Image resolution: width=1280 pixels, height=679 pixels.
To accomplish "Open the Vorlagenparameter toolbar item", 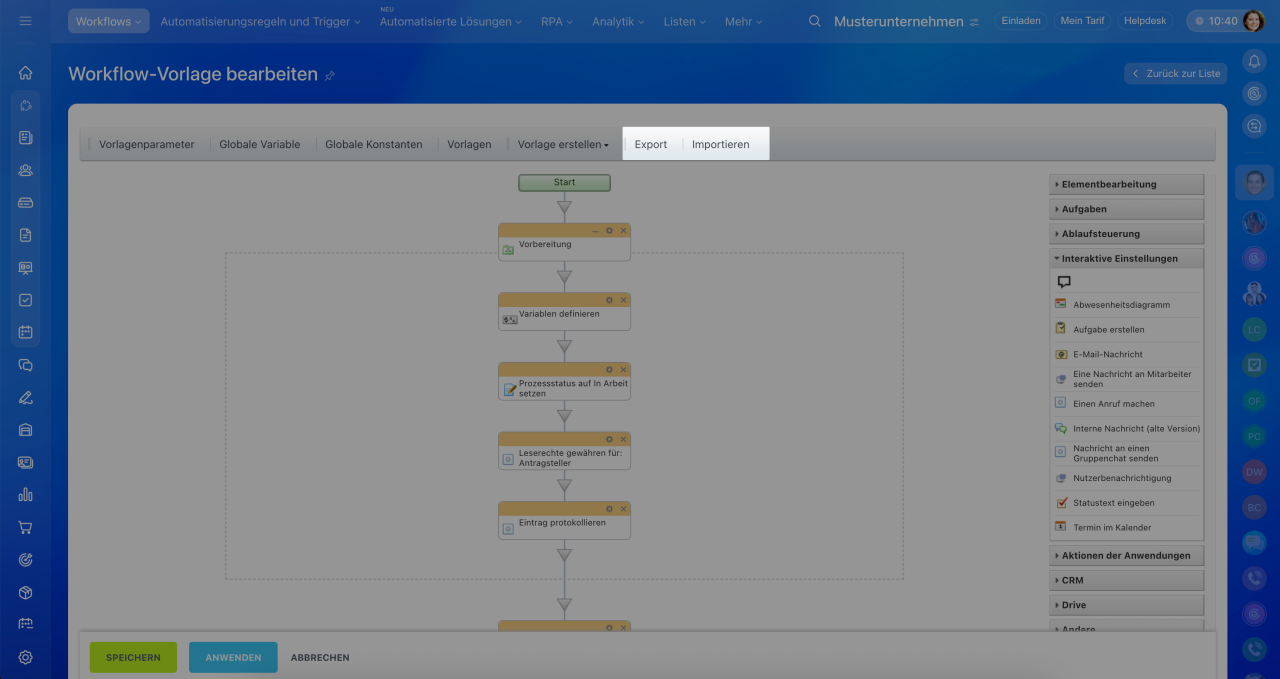I will 147,144.
